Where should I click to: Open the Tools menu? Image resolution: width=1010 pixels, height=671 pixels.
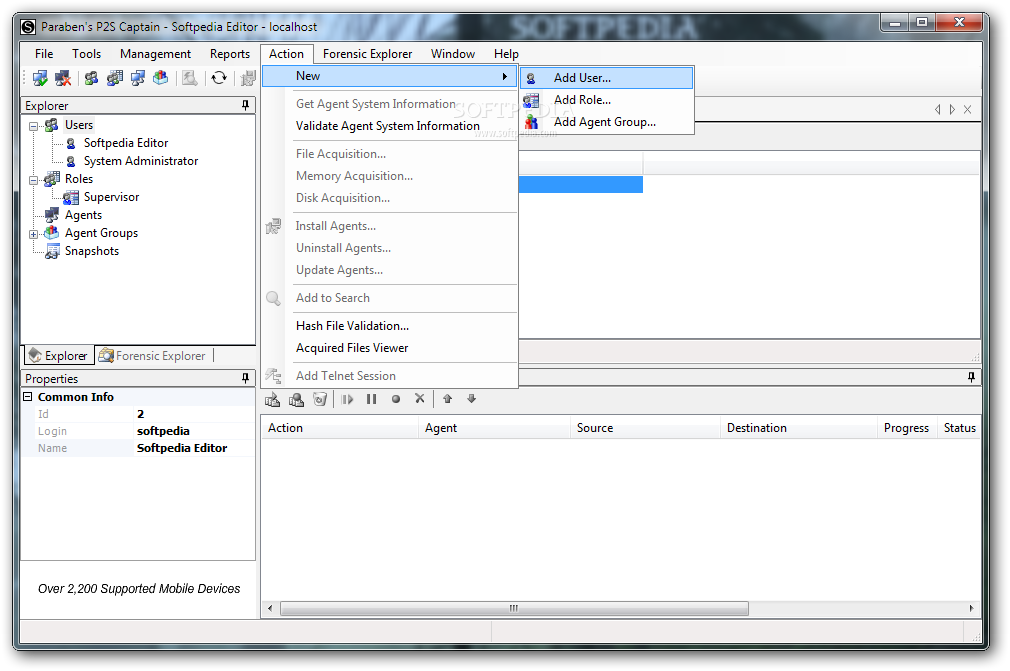(x=86, y=54)
